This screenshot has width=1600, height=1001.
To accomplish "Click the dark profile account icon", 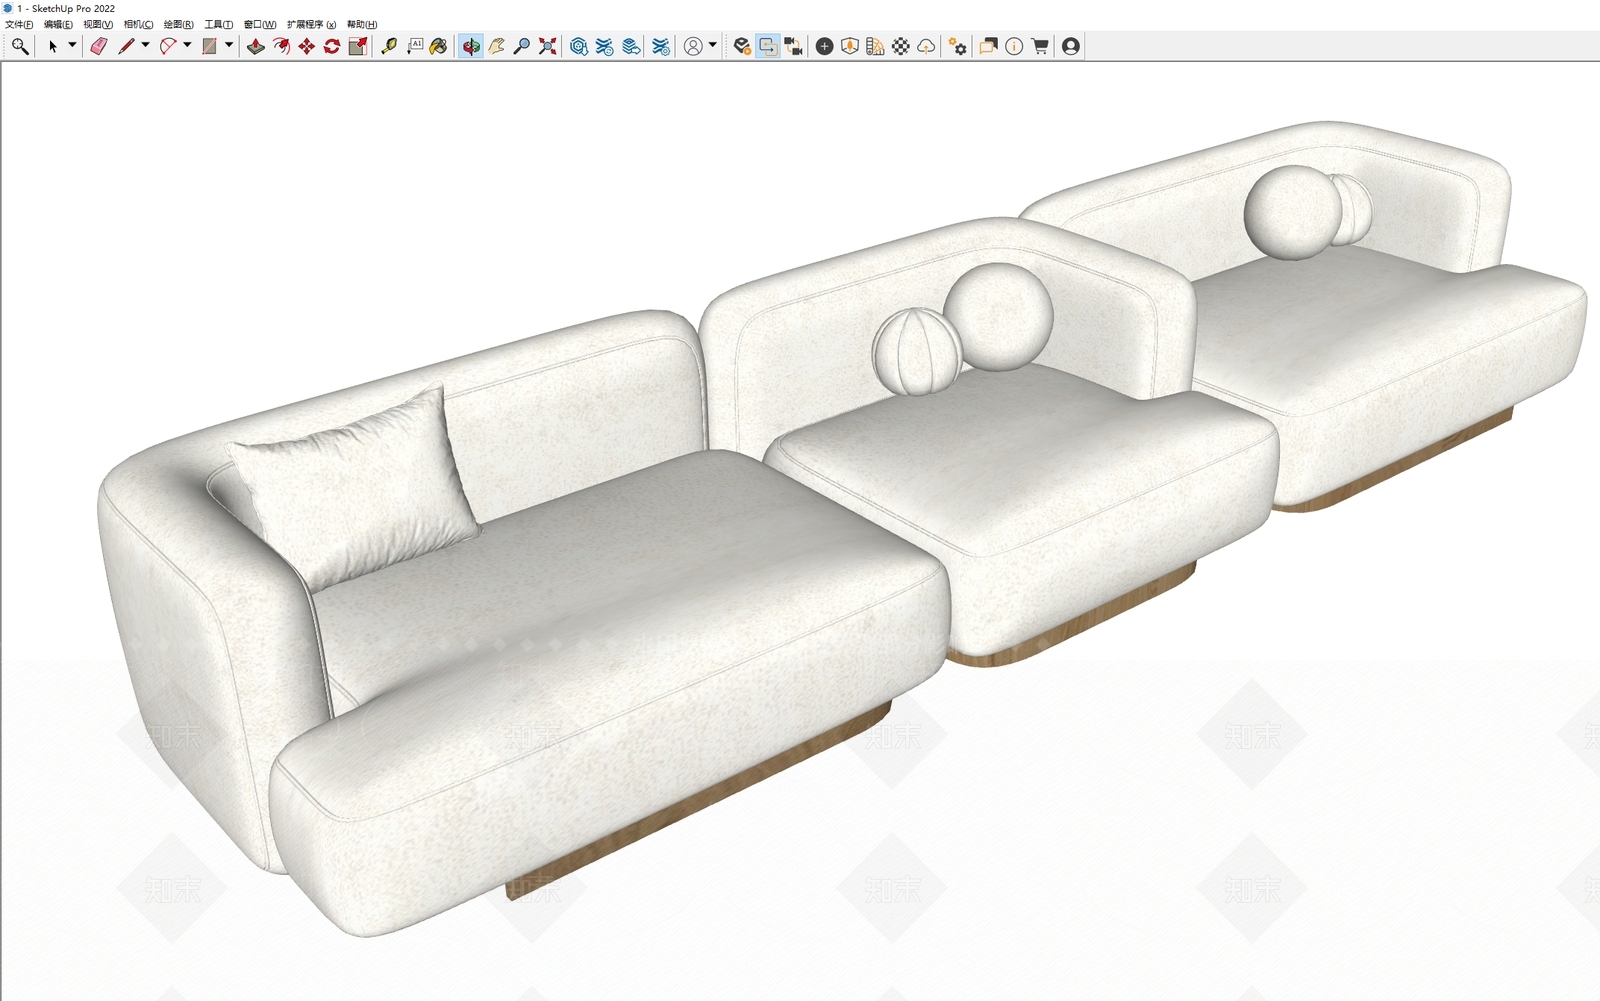I will (1071, 46).
